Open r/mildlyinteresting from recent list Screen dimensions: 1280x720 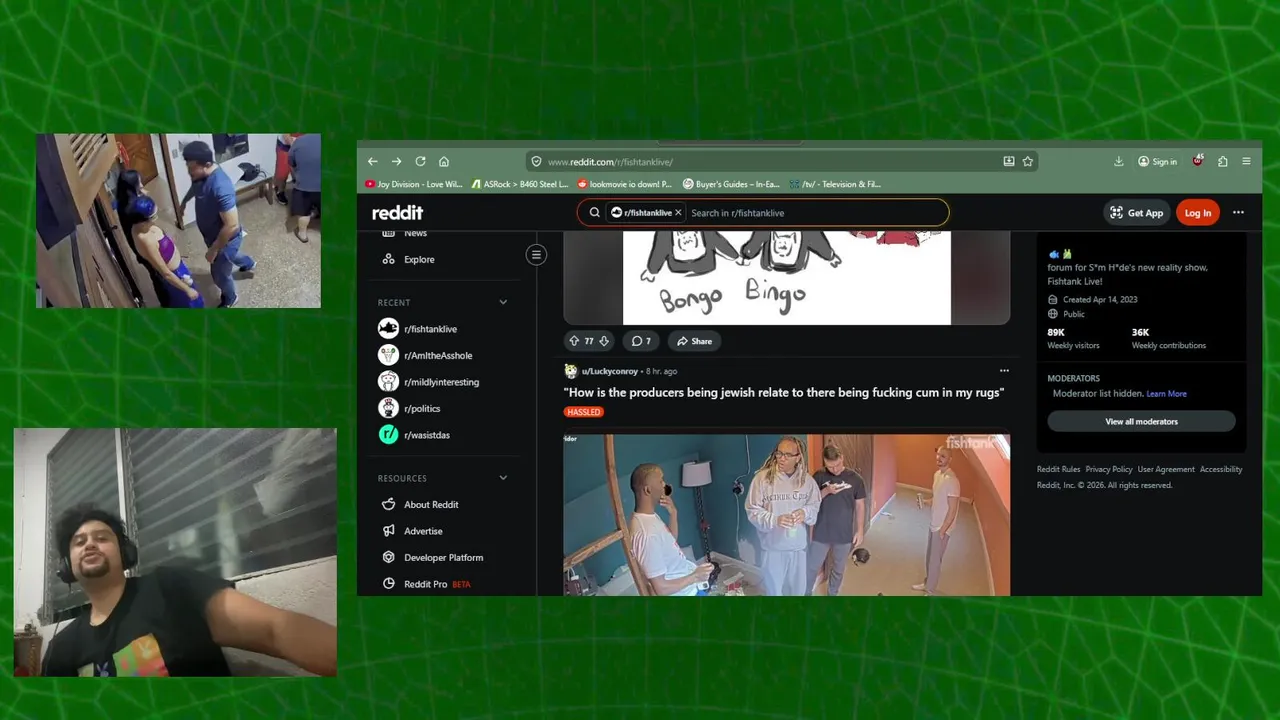441,382
